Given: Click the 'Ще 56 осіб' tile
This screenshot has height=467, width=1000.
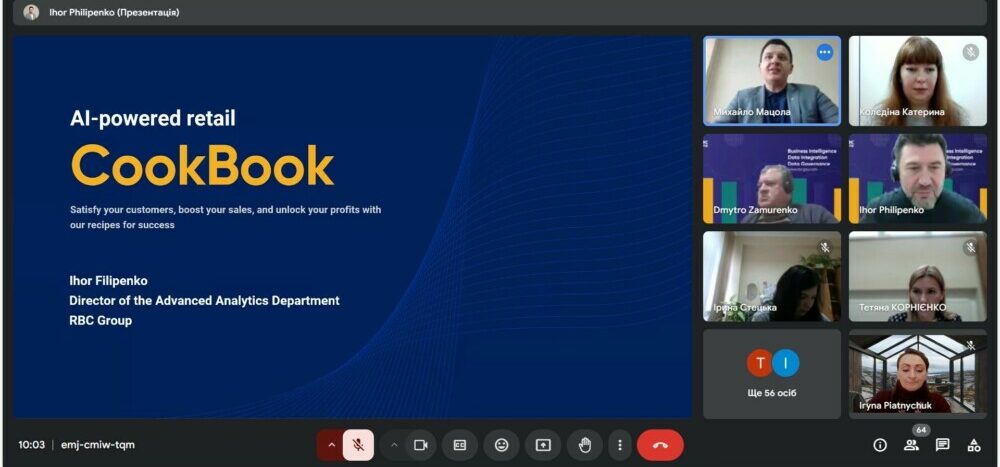Looking at the screenshot, I should click(772, 373).
